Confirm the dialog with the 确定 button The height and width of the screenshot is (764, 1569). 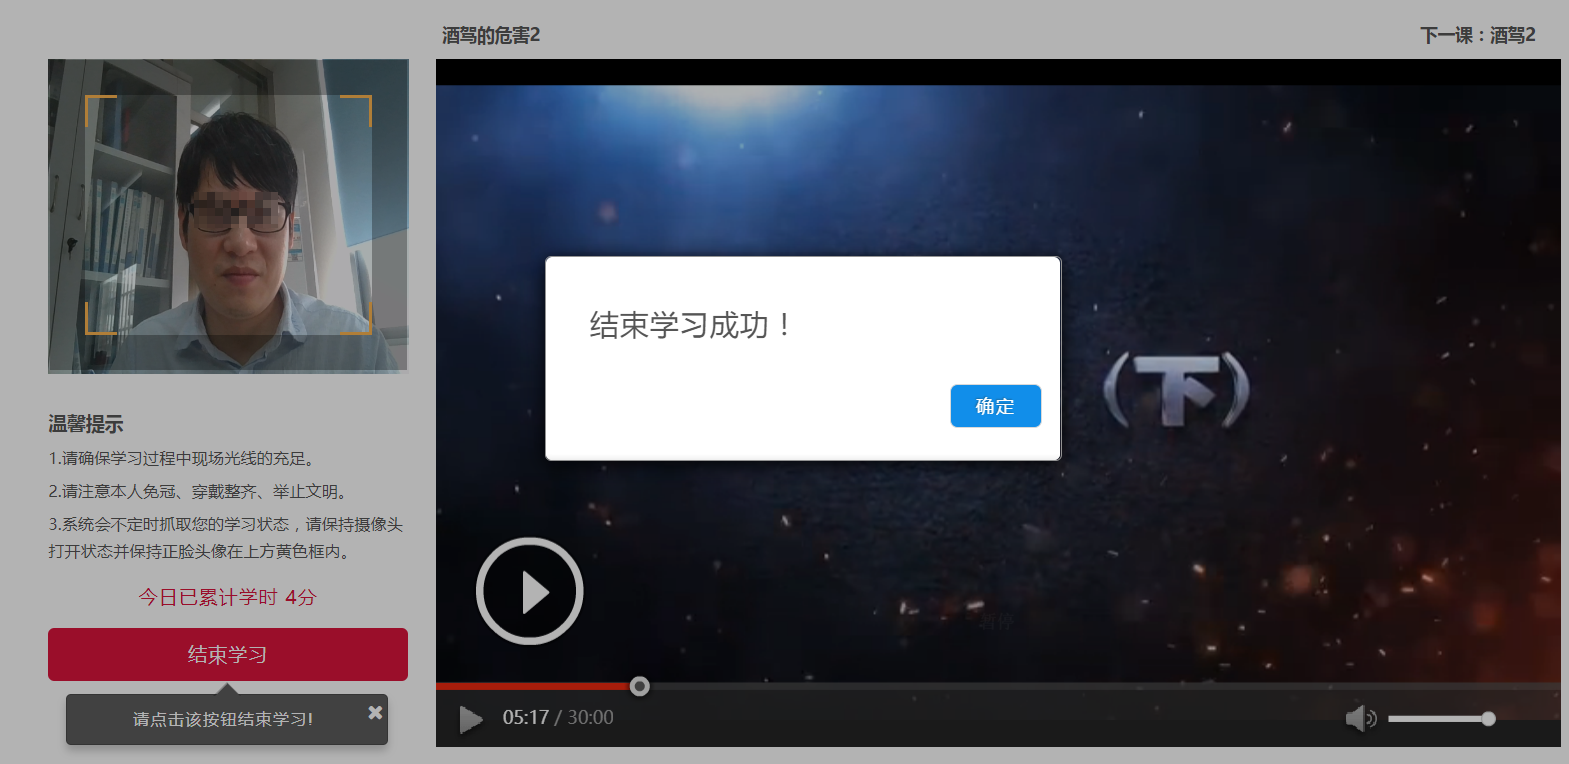coord(995,406)
